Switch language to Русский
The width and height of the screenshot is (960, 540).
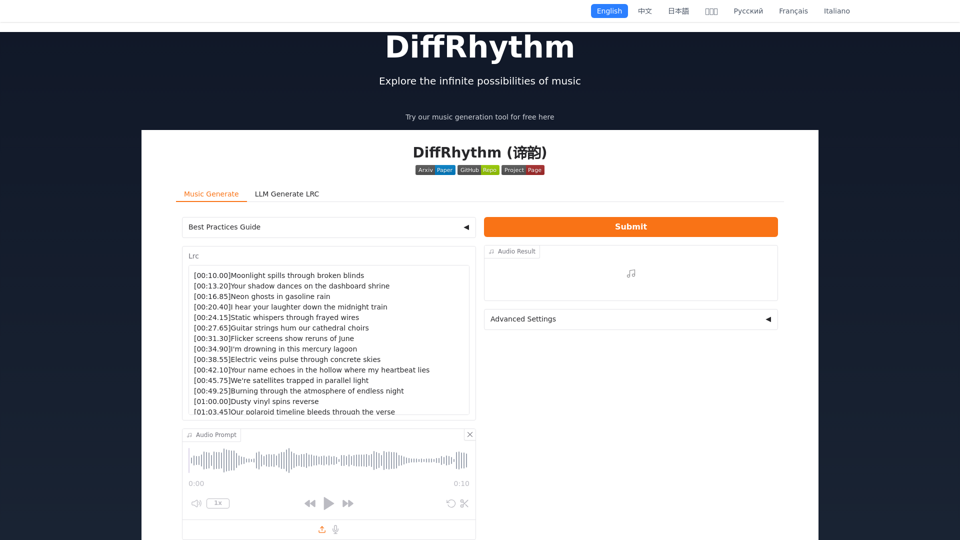click(748, 11)
